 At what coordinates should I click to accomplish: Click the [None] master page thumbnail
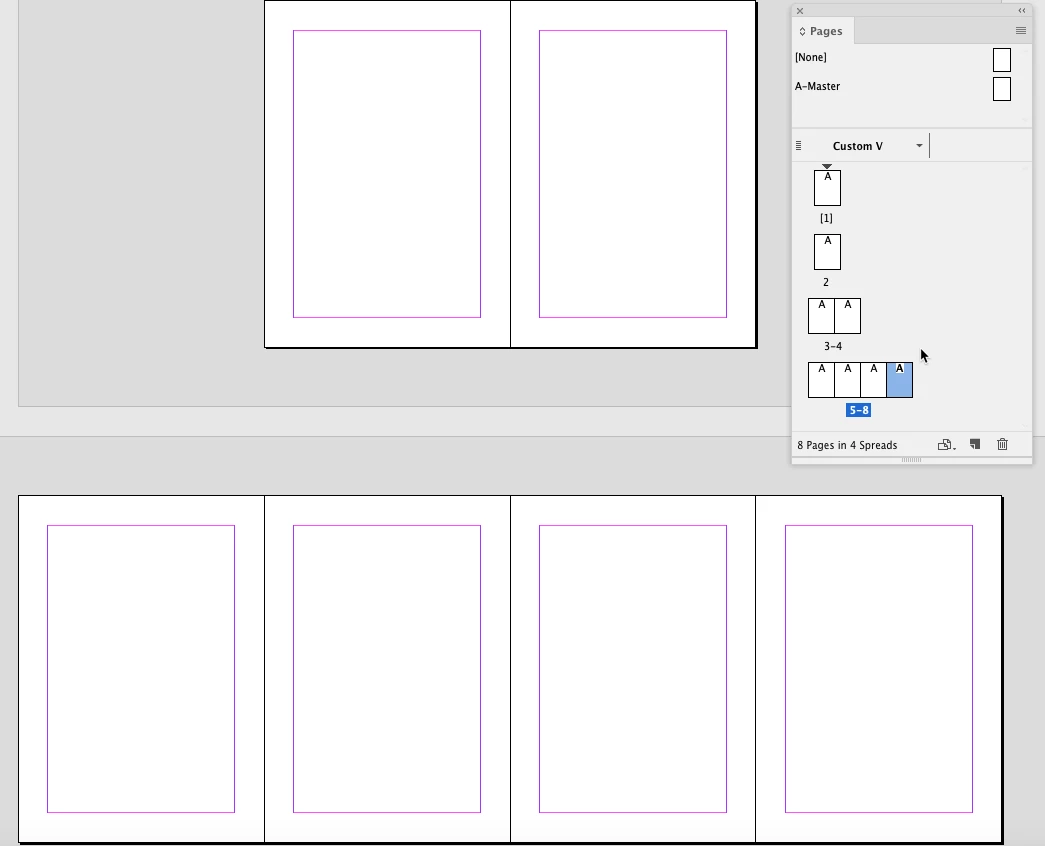pos(1002,59)
